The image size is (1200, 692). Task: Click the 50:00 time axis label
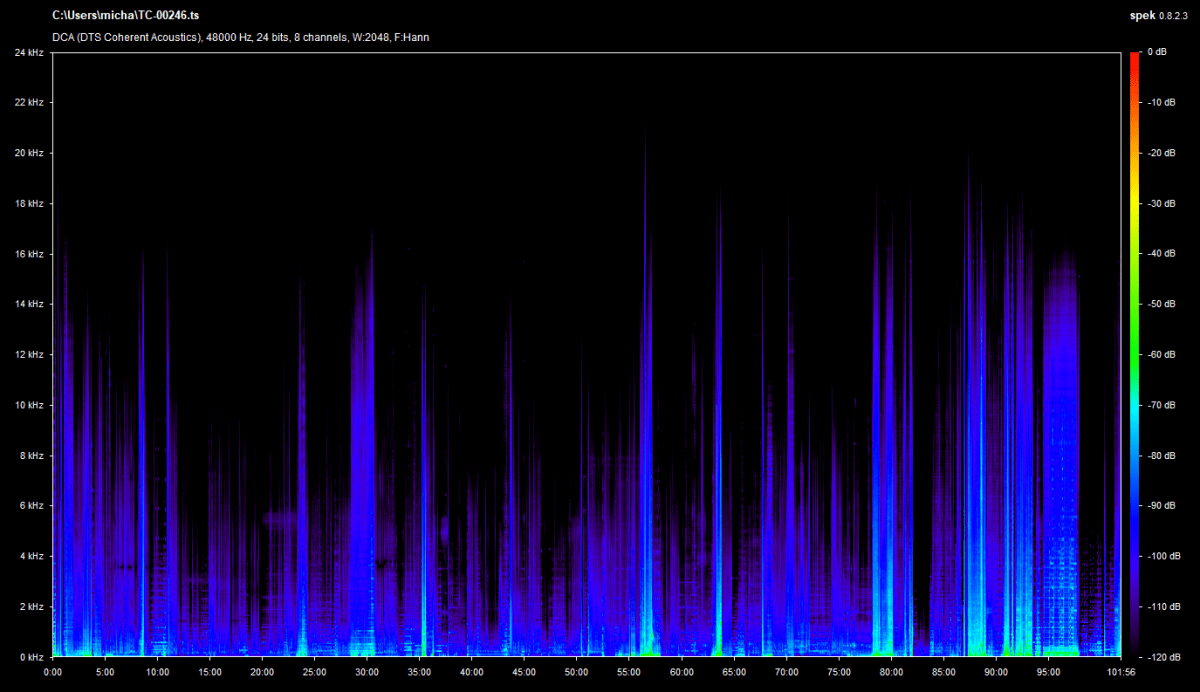coord(576,672)
